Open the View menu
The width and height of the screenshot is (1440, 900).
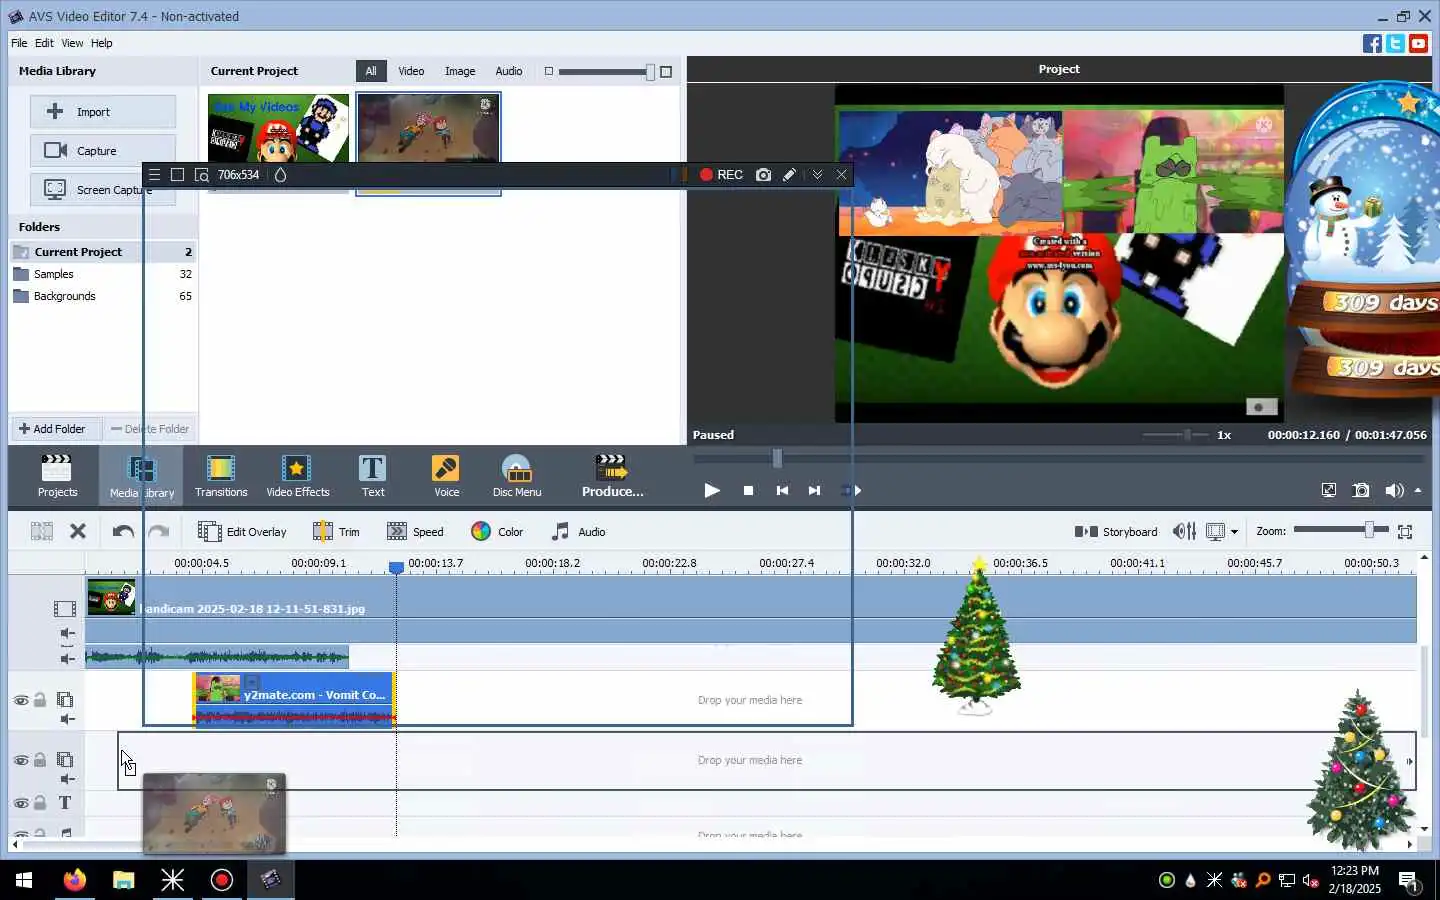[72, 43]
